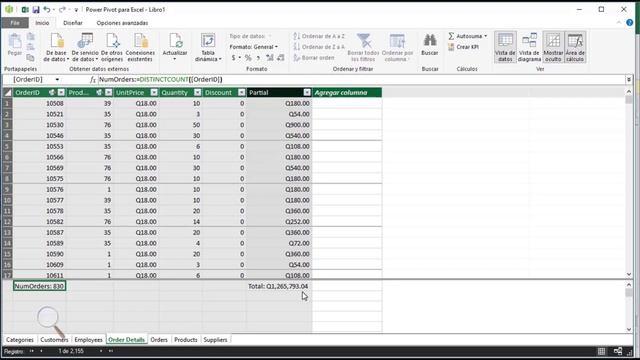This screenshot has height=360, width=640.
Task: Expand the Autosuma dropdown arrow
Action: 485,36
